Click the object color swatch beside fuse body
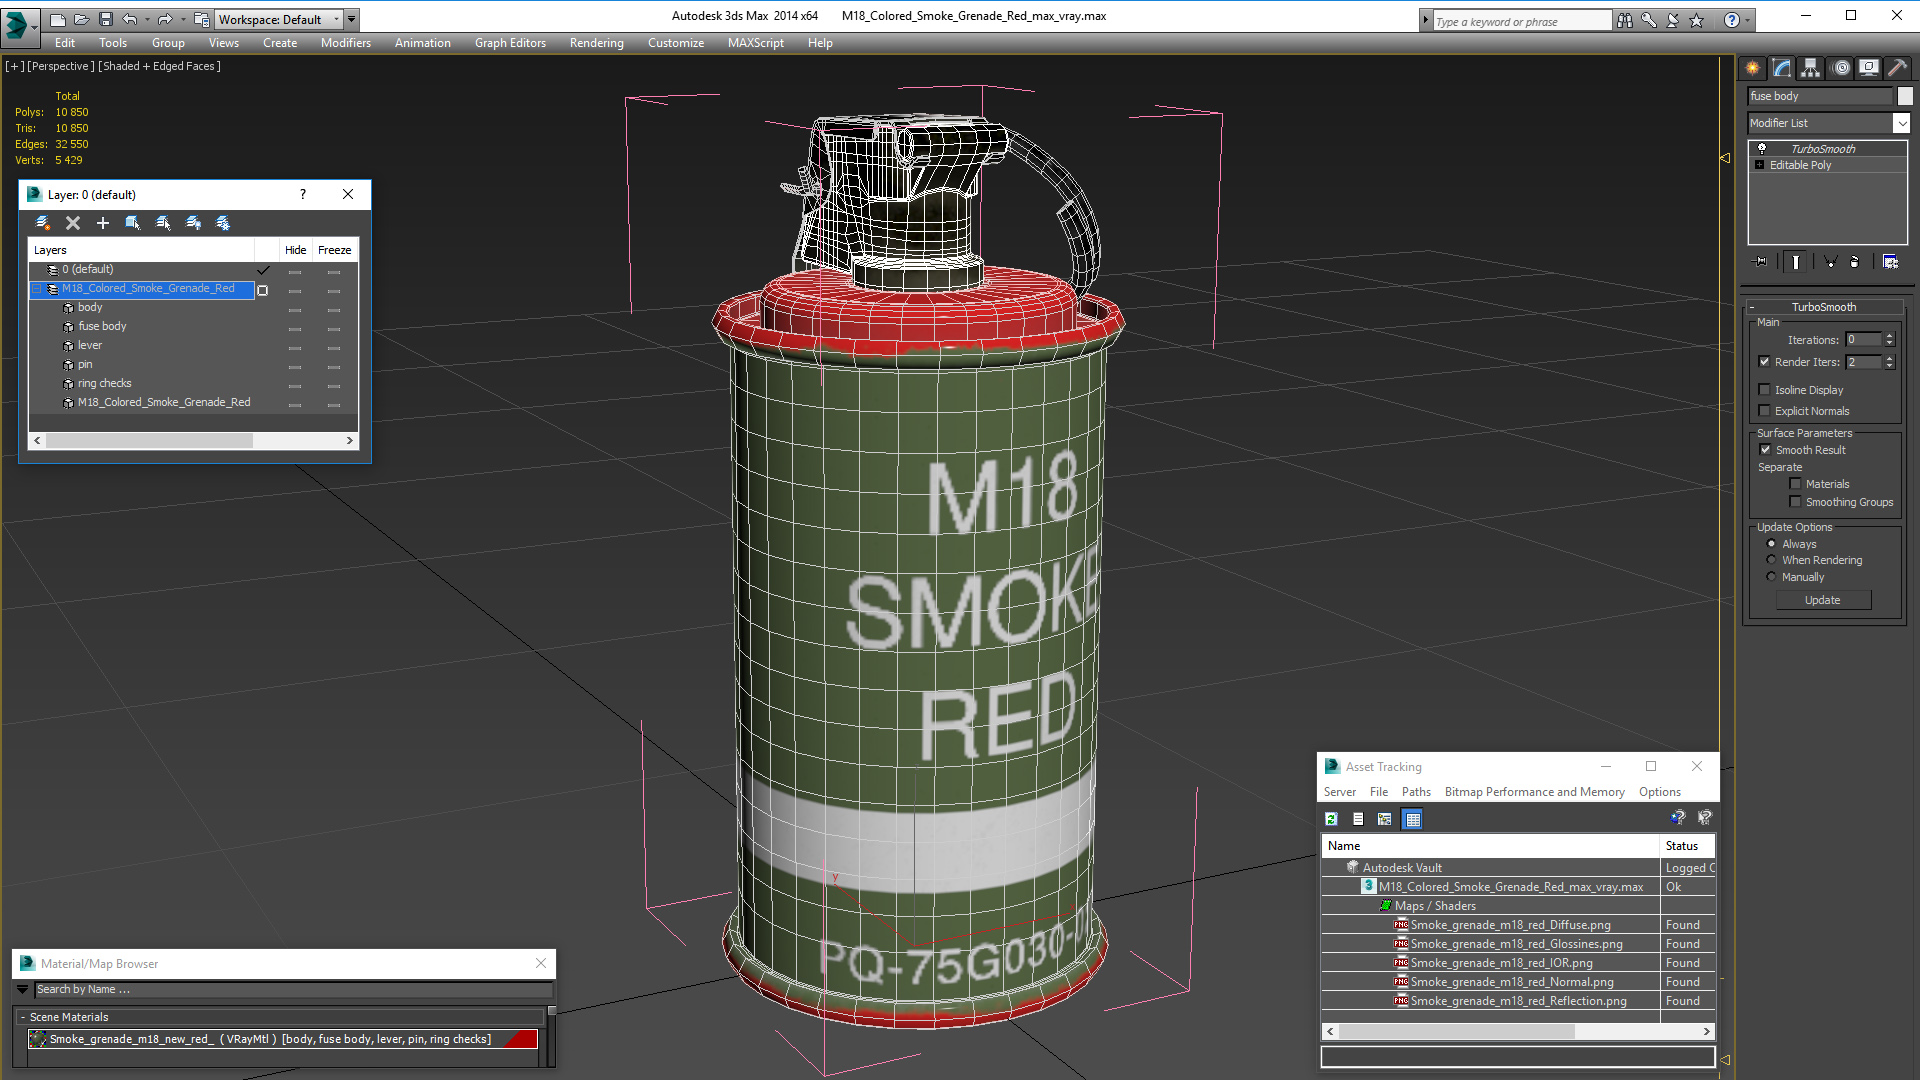The image size is (1920, 1080). 1906,96
